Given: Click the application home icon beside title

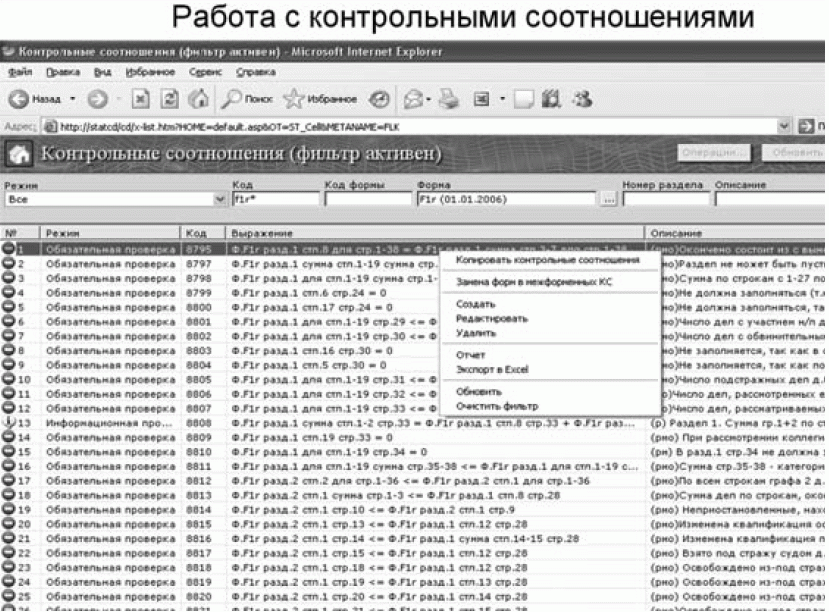Looking at the screenshot, I should [20, 154].
